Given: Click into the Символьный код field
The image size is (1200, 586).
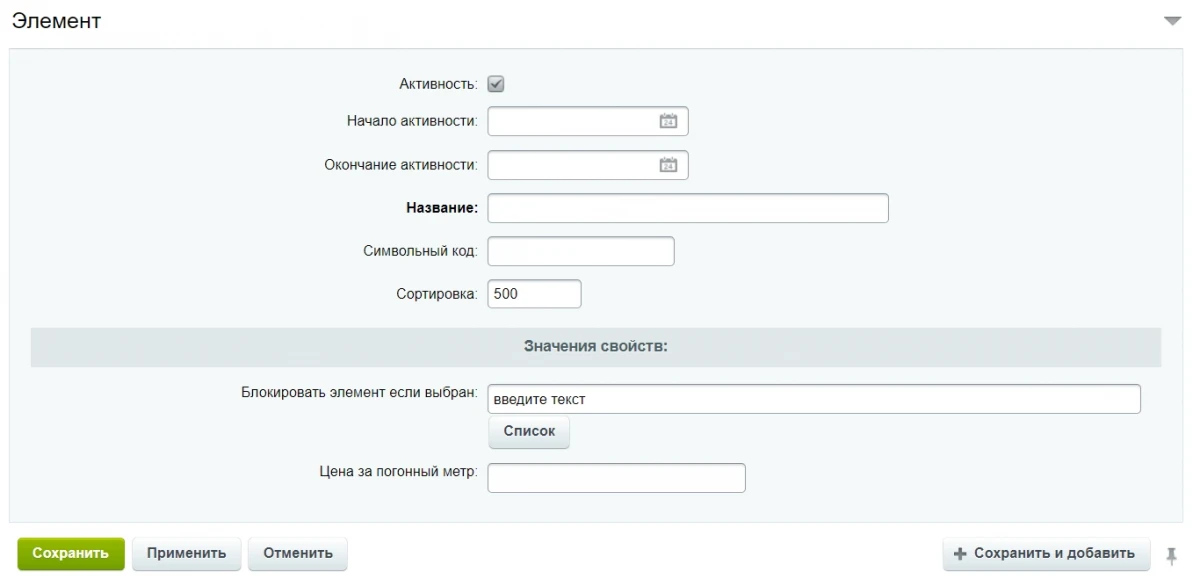Looking at the screenshot, I should click(x=581, y=251).
